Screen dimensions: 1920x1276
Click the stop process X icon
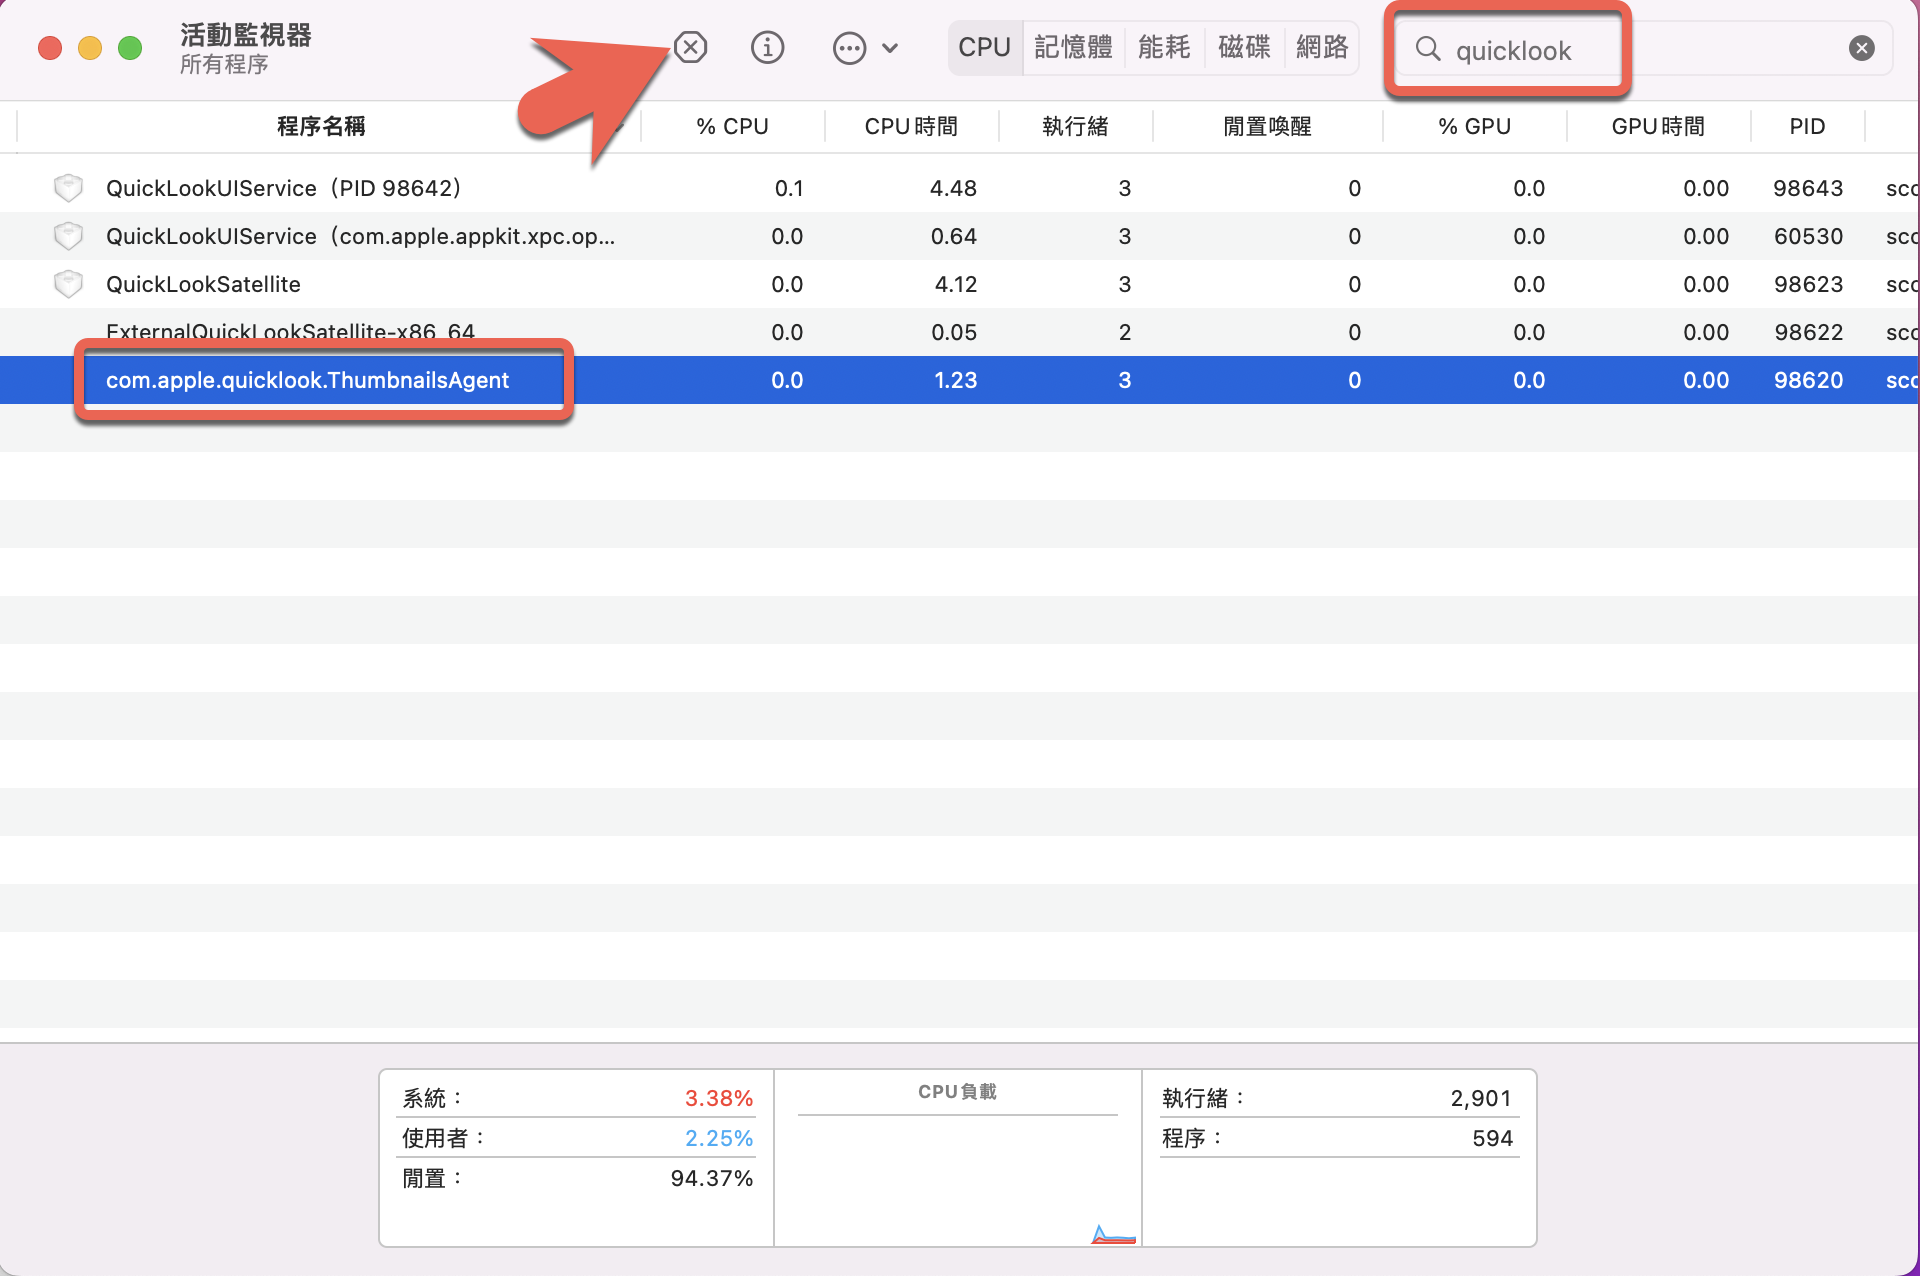[x=690, y=47]
